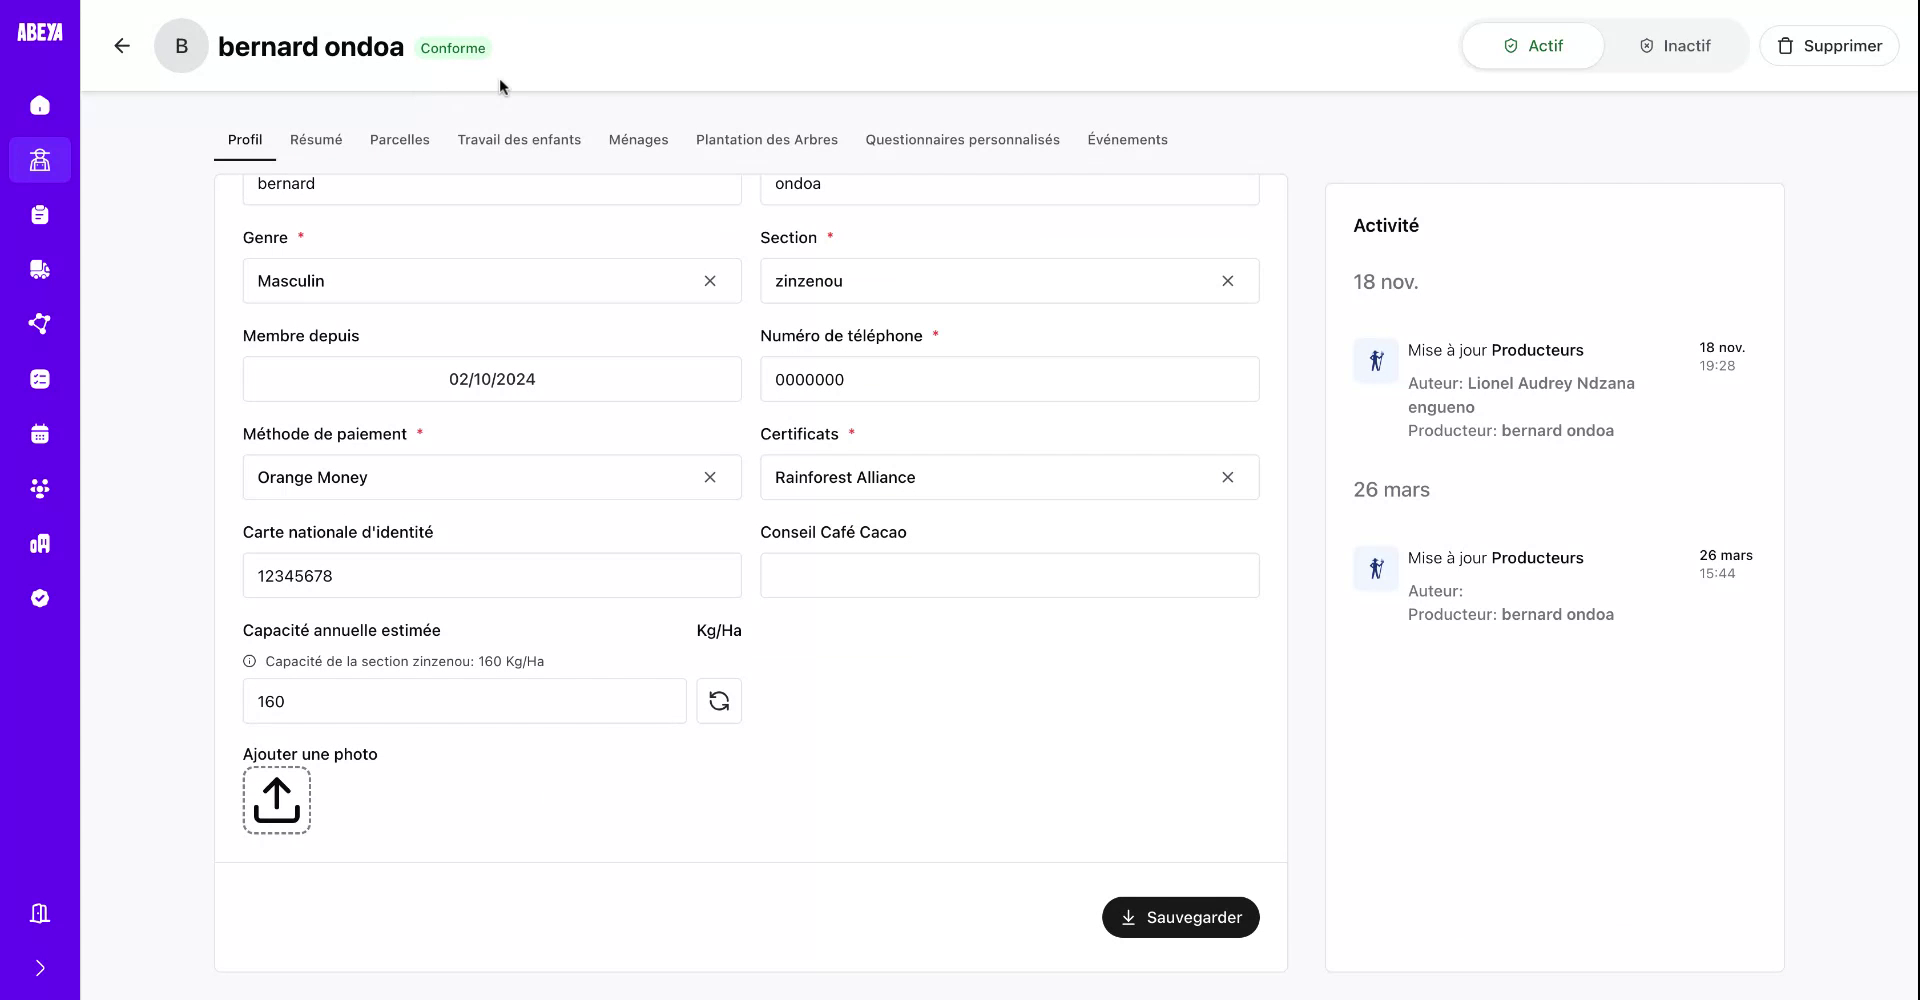Click the truck deliveries icon in sidebar
Viewport: 1920px width, 1000px height.
[x=40, y=269]
